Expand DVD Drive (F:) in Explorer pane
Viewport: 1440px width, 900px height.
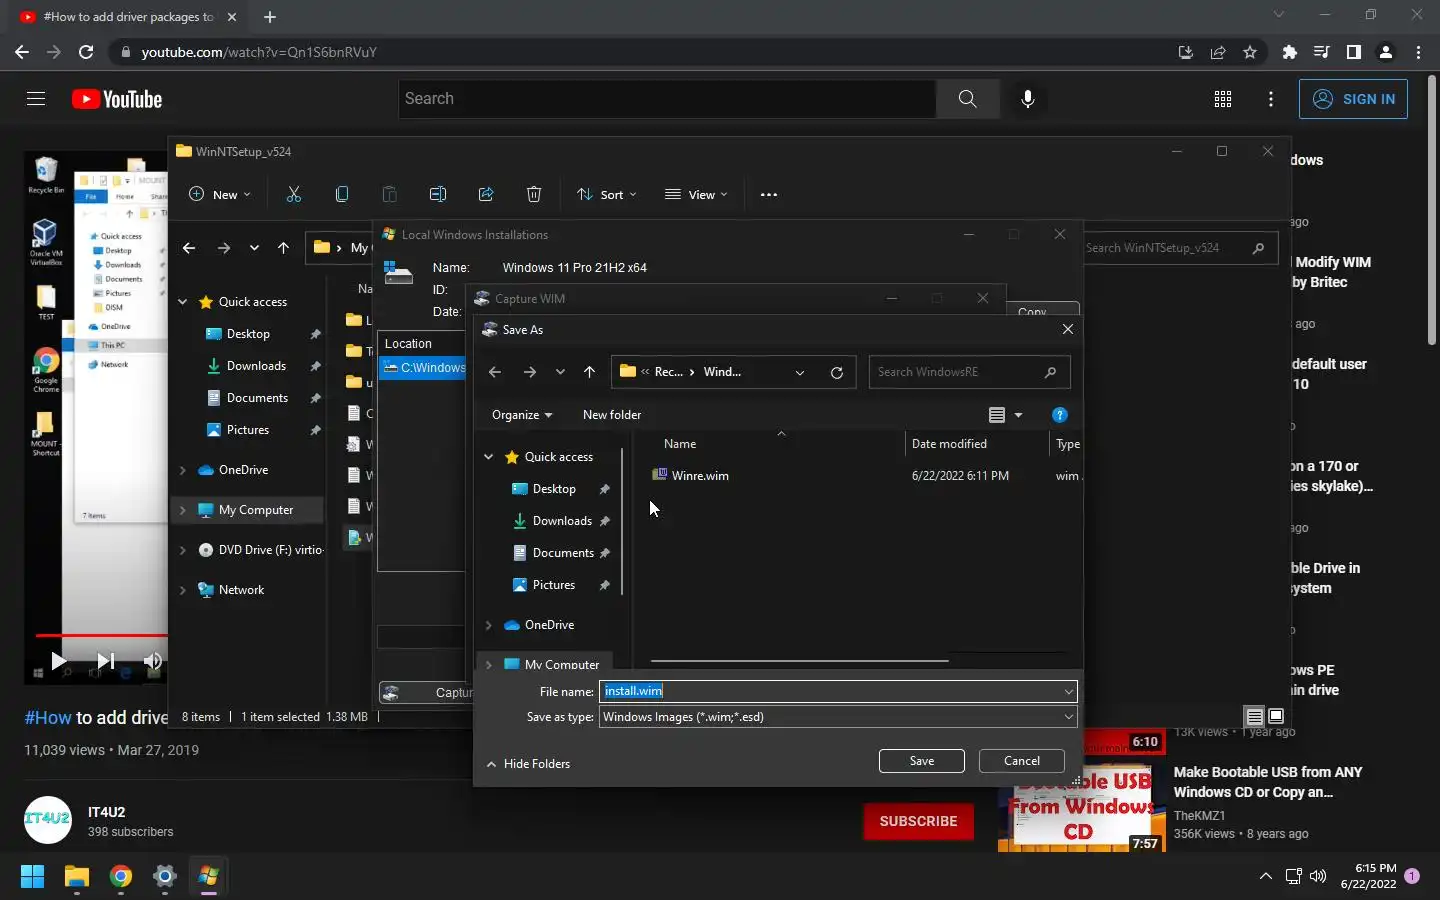(x=182, y=550)
